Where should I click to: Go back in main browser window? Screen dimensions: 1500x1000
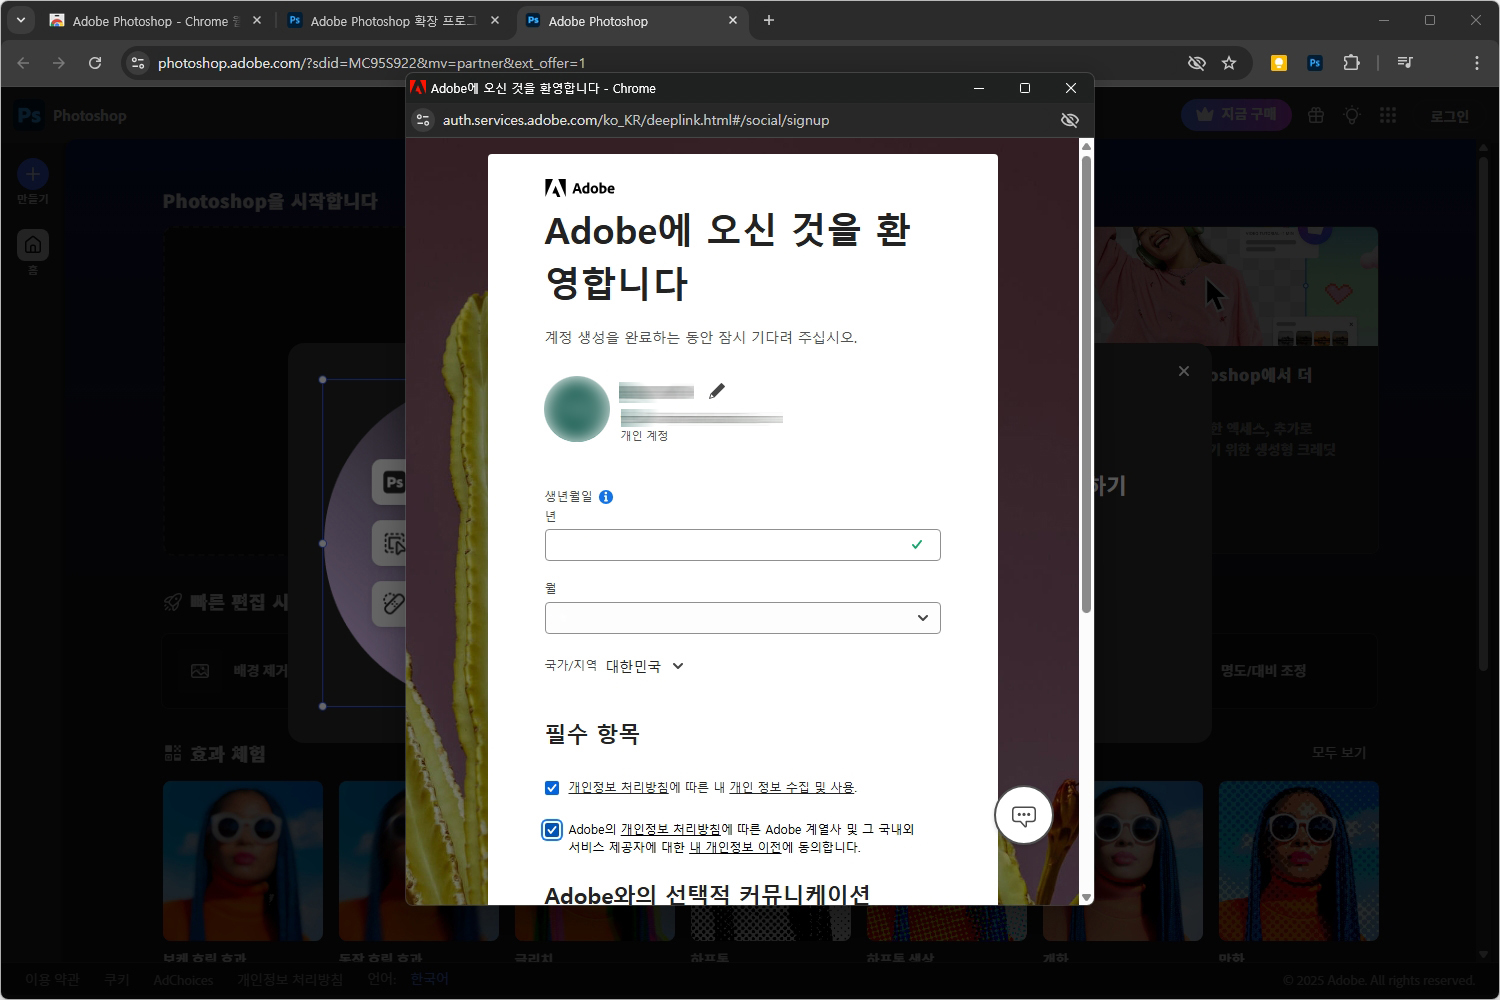point(24,63)
